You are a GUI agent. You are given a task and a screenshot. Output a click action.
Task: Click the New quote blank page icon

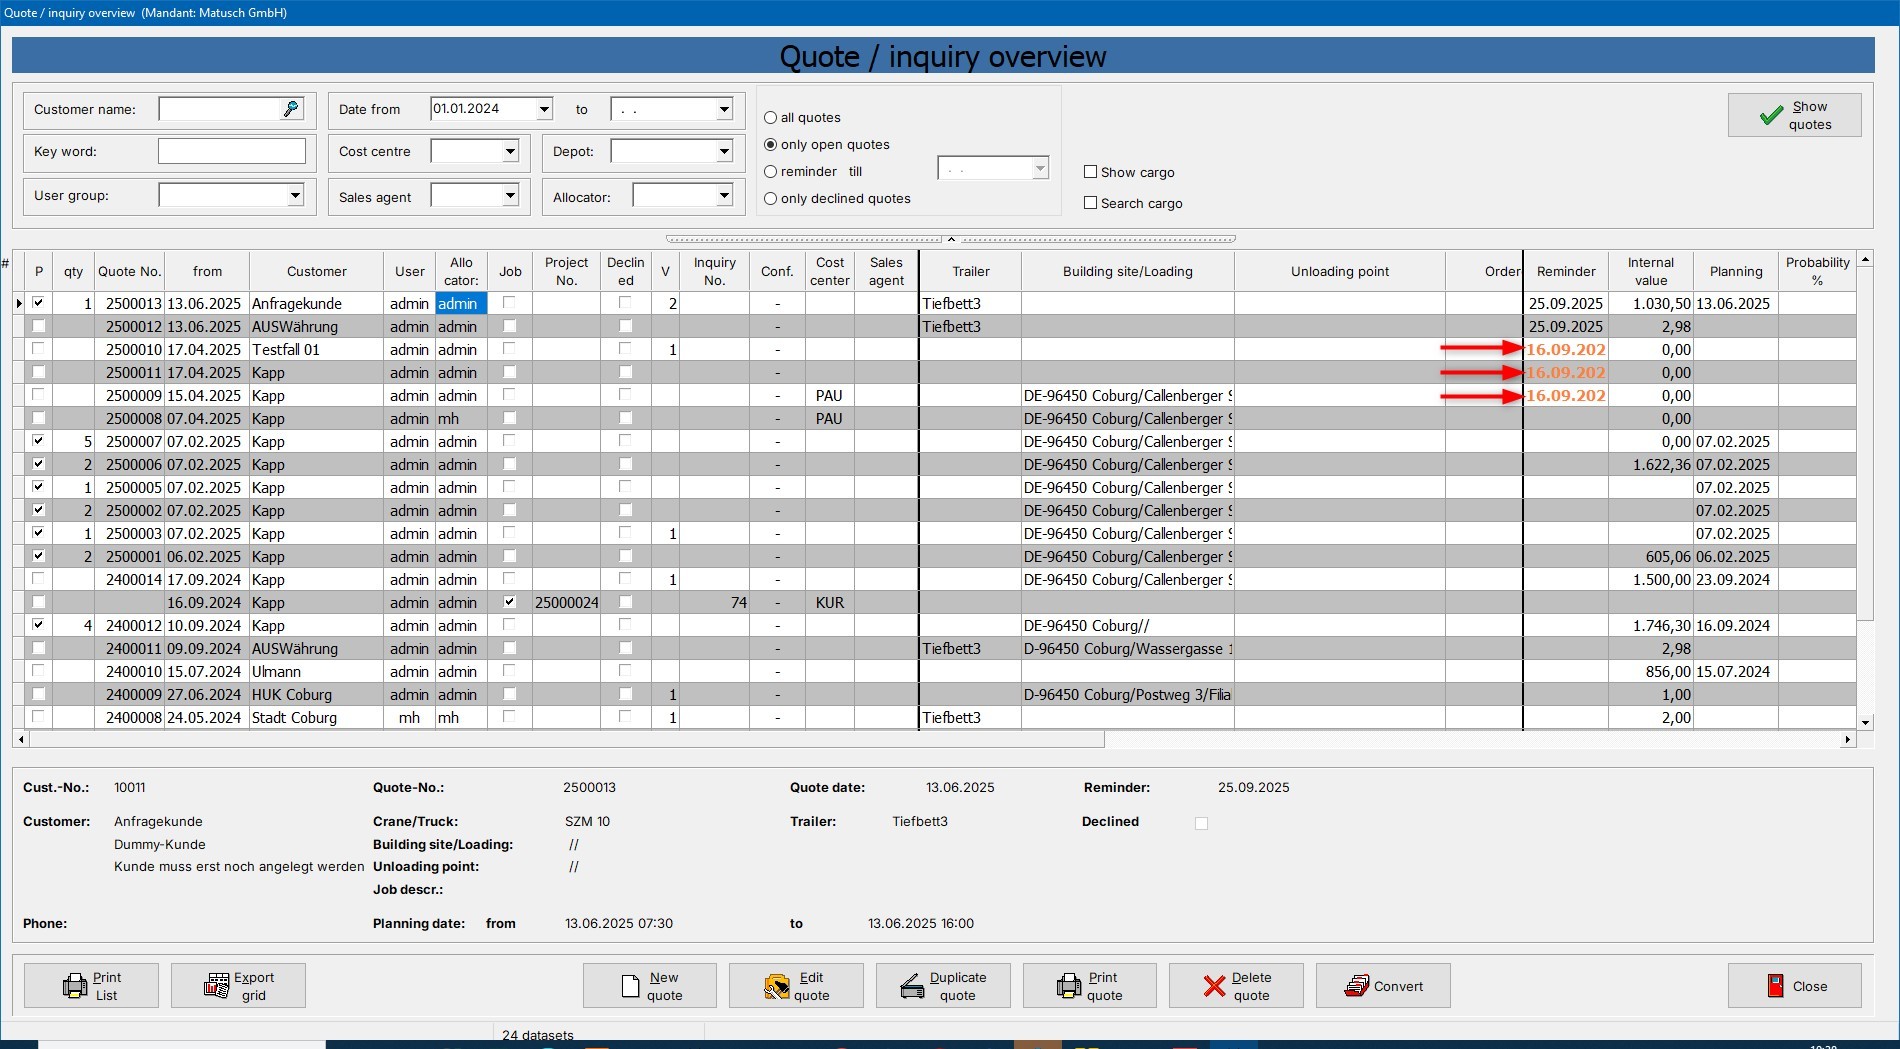pos(630,986)
